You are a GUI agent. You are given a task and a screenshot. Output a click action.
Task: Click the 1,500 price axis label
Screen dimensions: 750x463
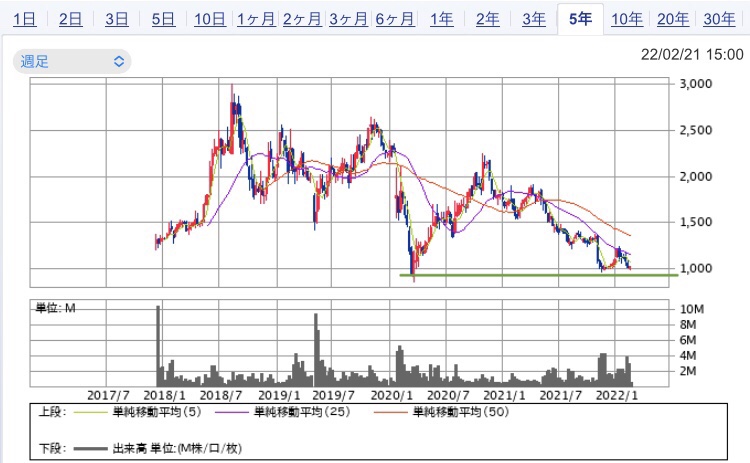click(x=696, y=222)
